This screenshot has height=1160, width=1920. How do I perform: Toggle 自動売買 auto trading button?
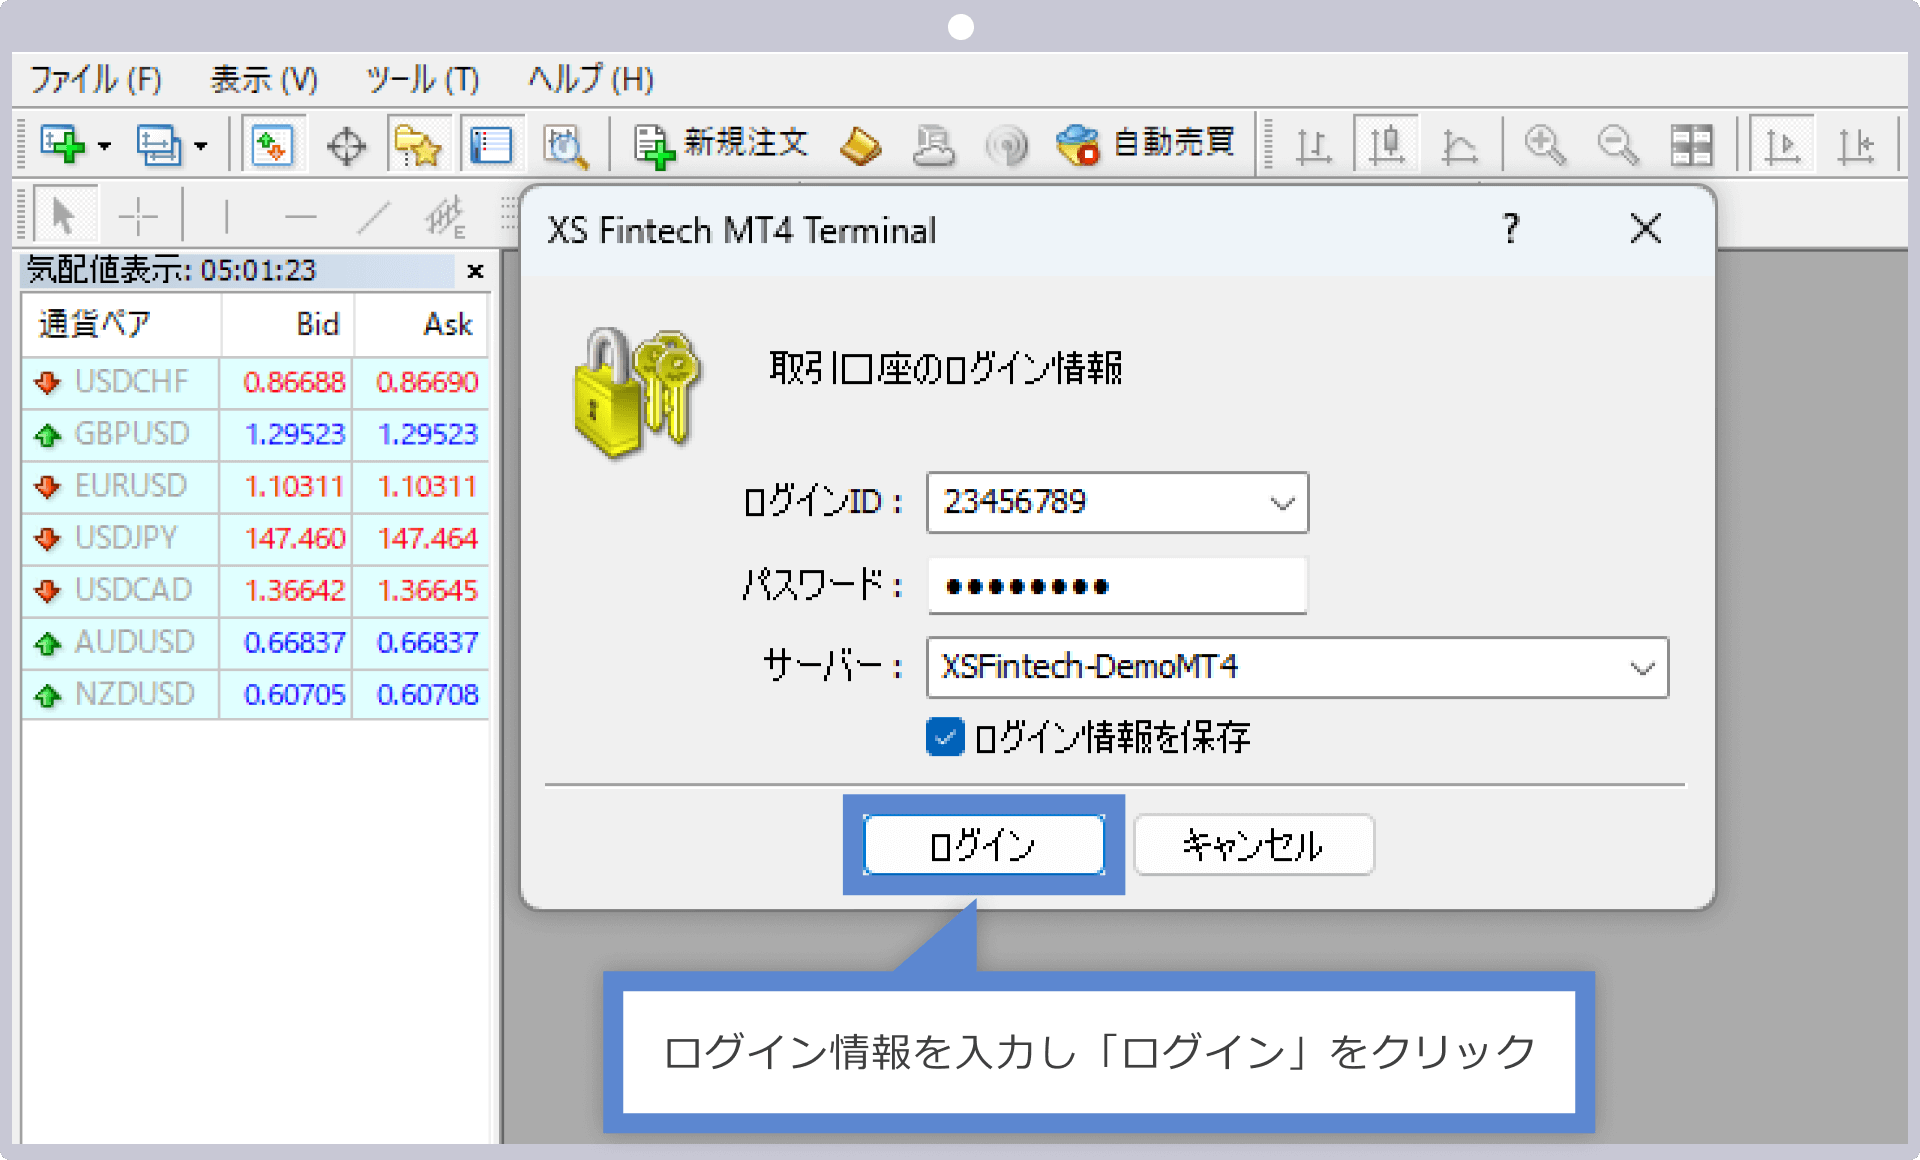(x=1146, y=145)
